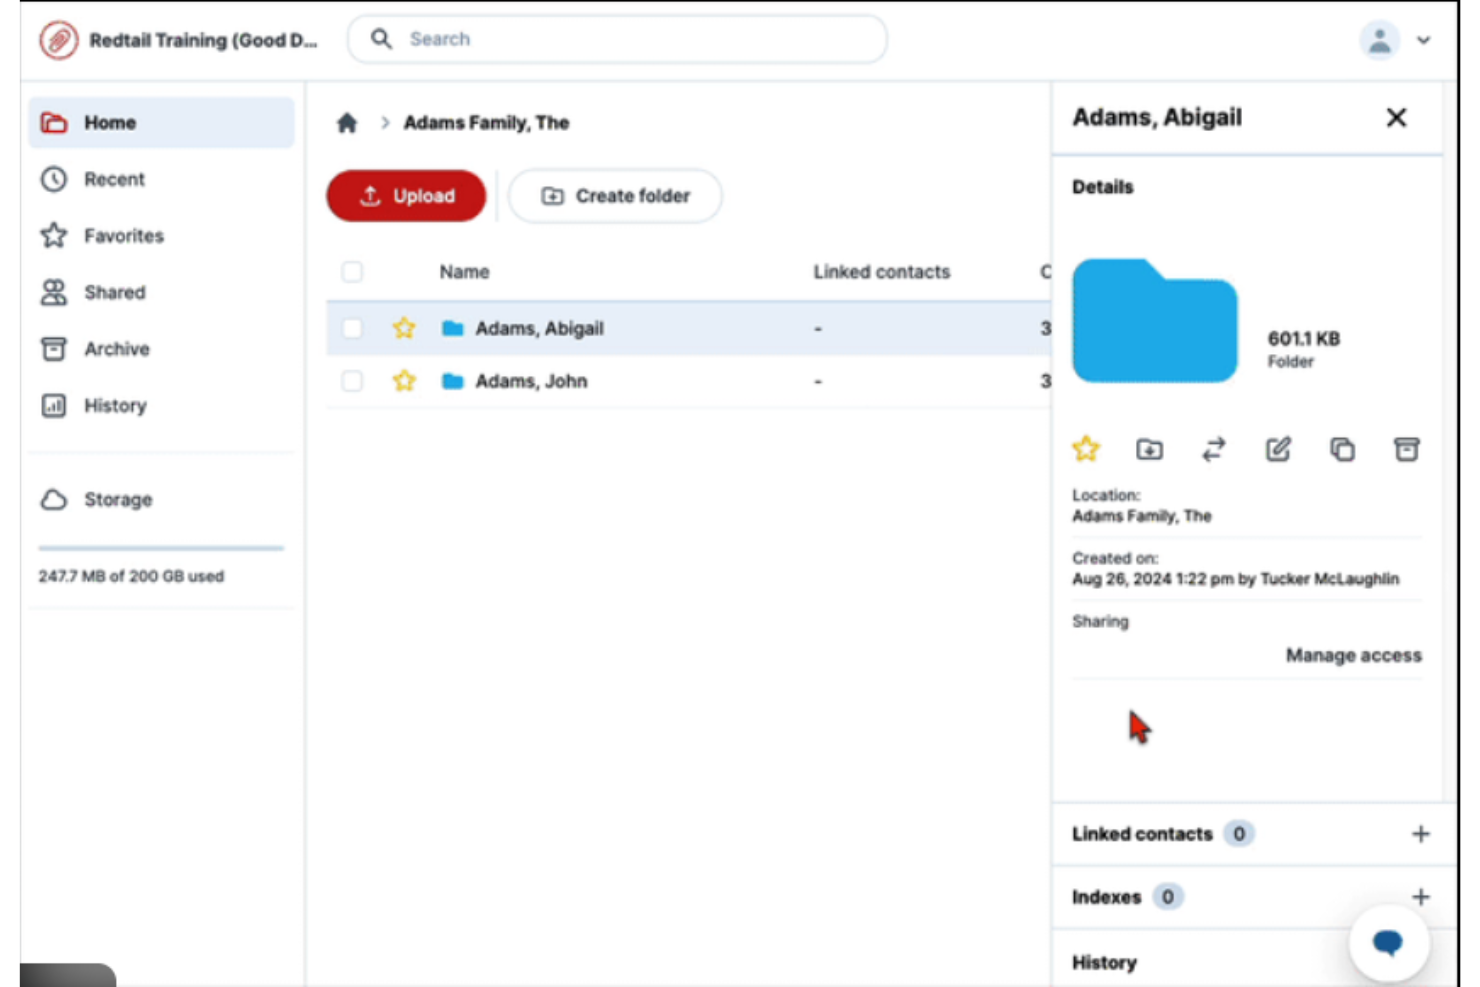
Task: Click the storage usage progress bar
Action: (x=160, y=547)
